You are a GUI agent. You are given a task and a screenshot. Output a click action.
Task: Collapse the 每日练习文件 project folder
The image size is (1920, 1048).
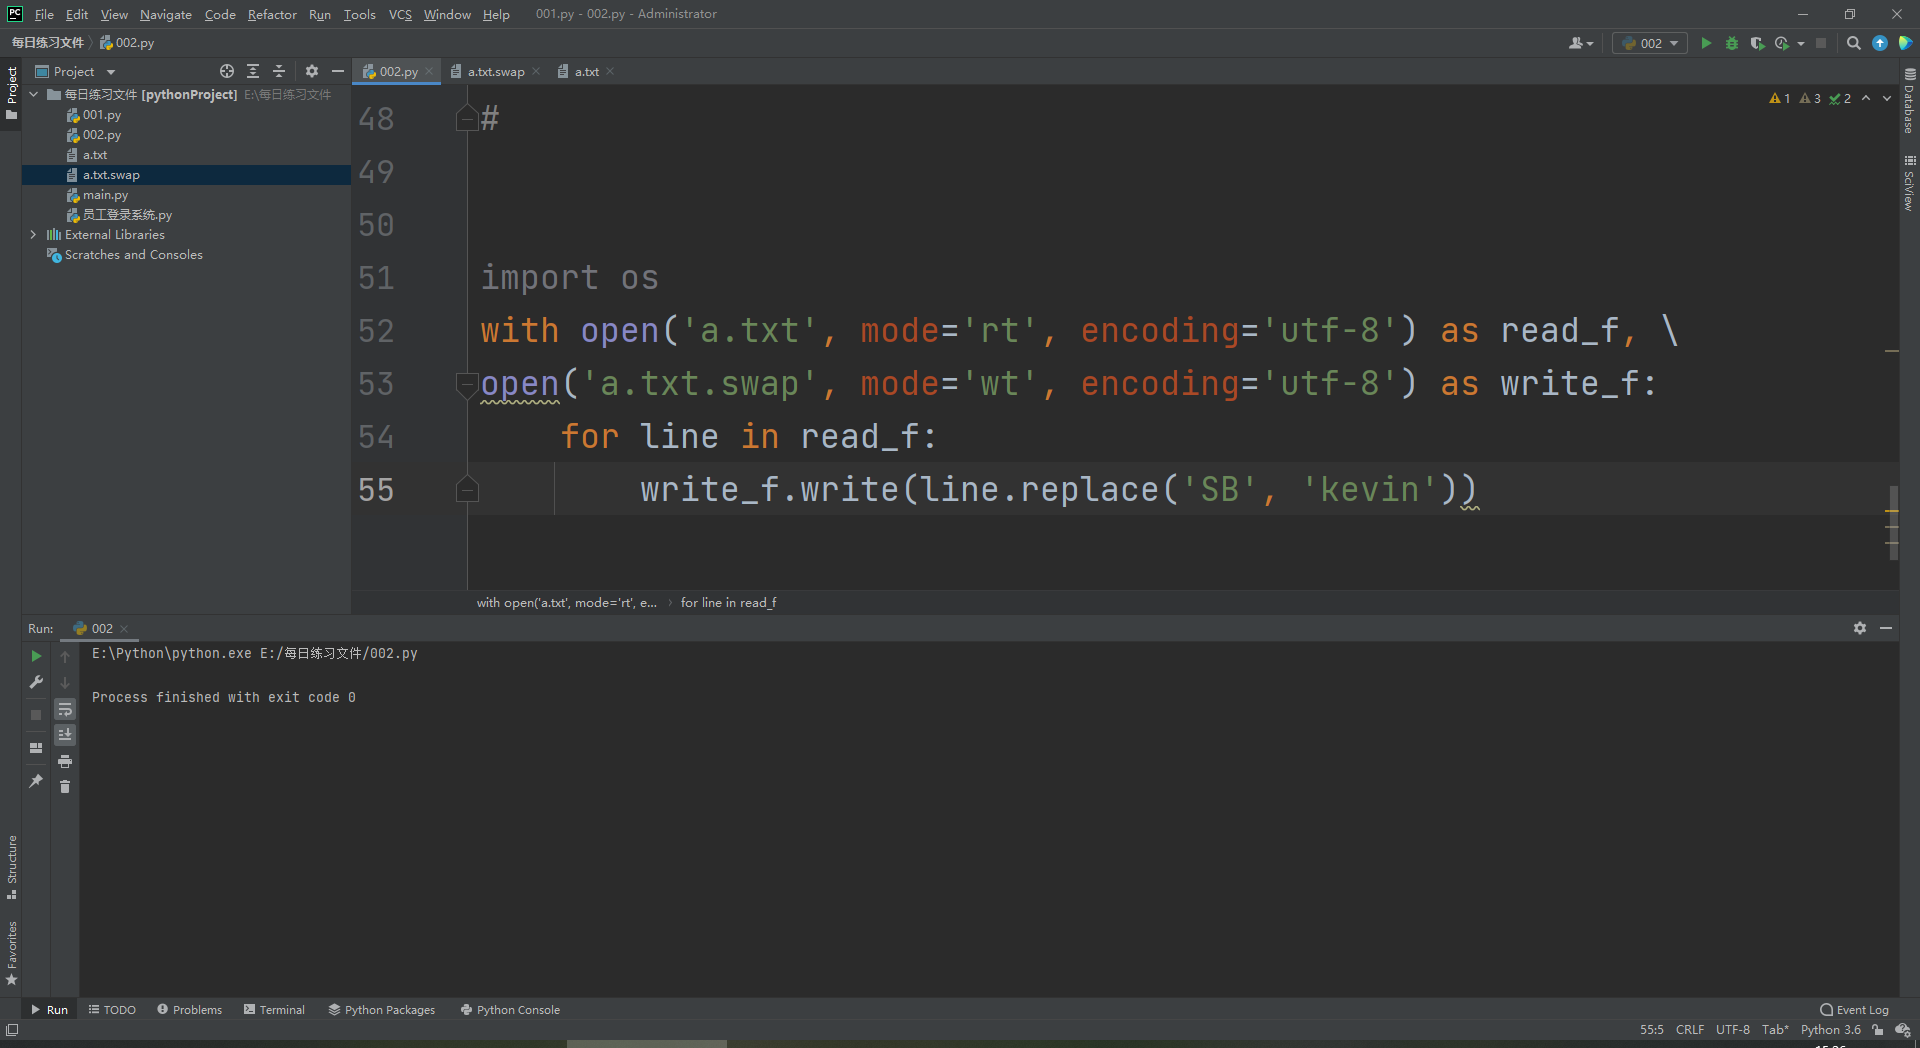point(34,95)
